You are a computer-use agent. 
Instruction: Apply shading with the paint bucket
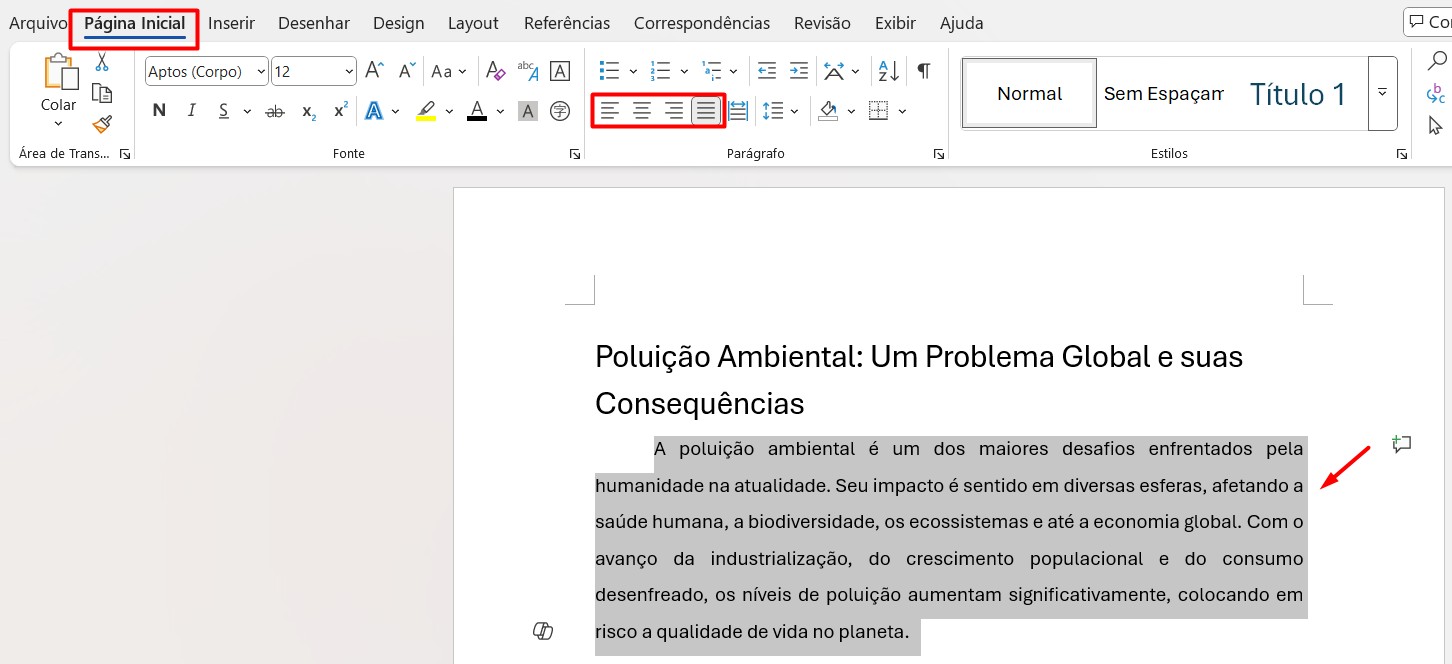click(828, 111)
